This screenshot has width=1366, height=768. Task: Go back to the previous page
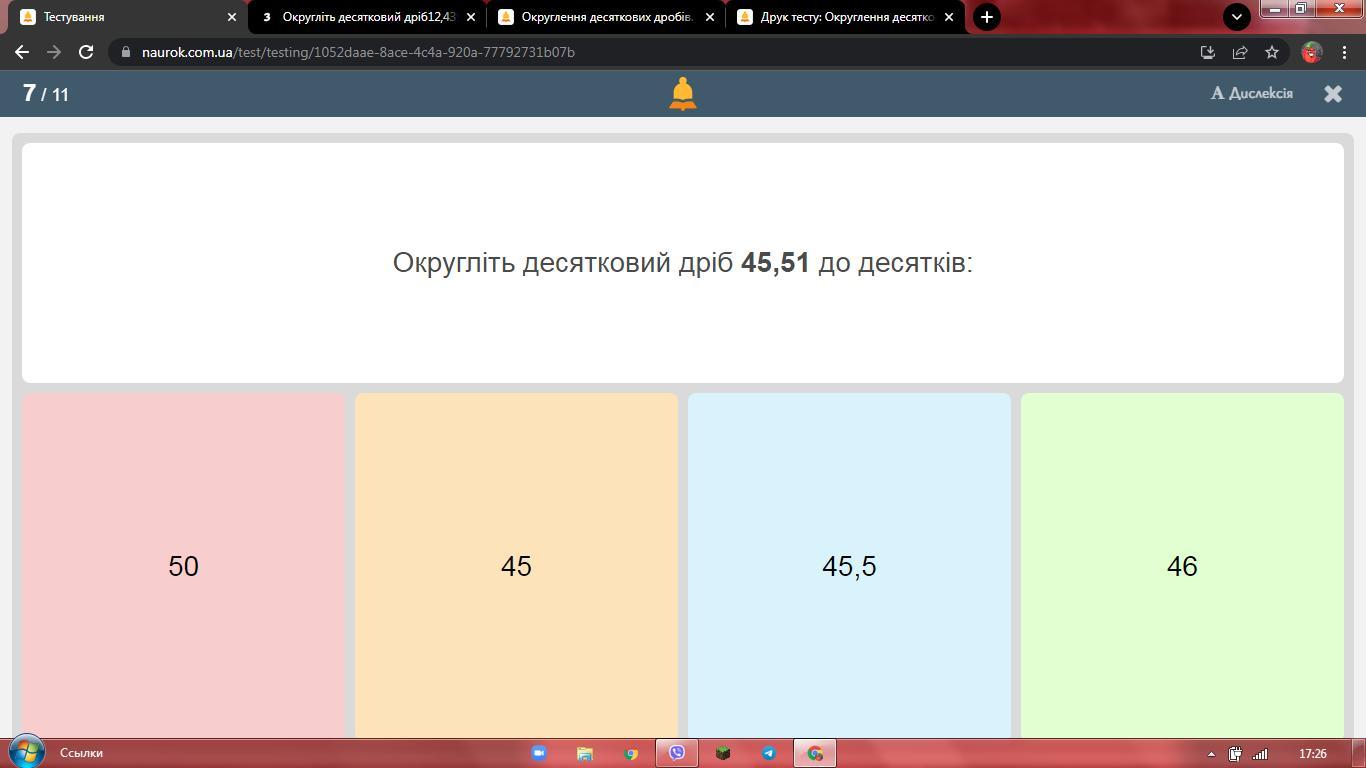click(22, 52)
